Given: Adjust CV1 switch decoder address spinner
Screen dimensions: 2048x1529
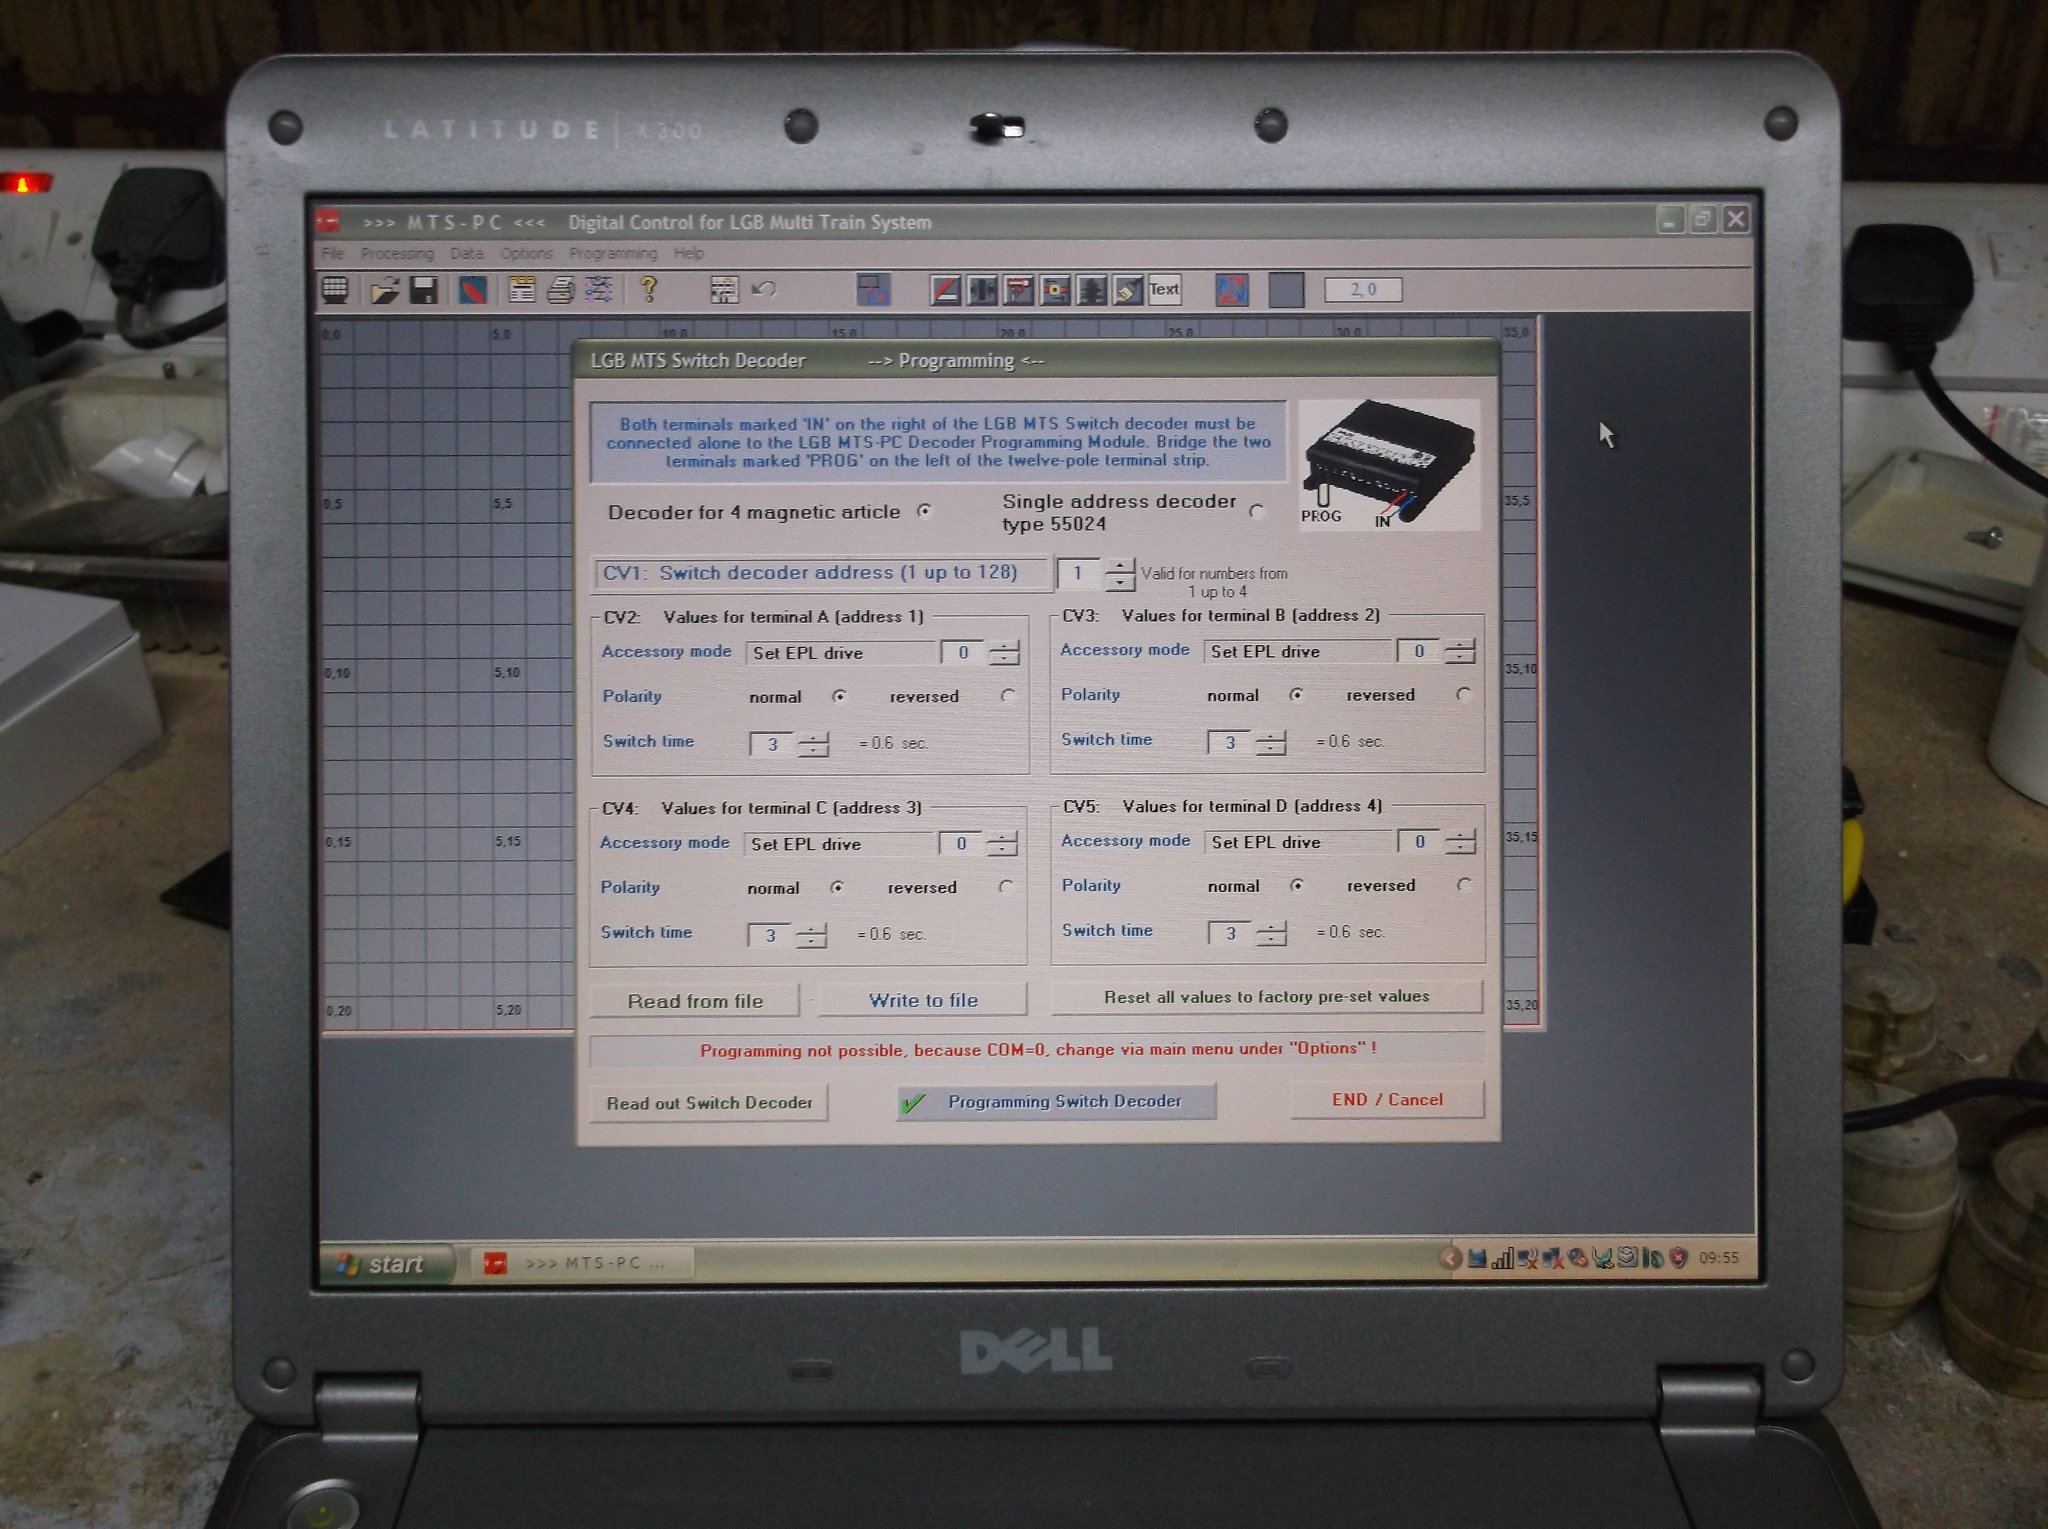Looking at the screenshot, I should 1119,574.
